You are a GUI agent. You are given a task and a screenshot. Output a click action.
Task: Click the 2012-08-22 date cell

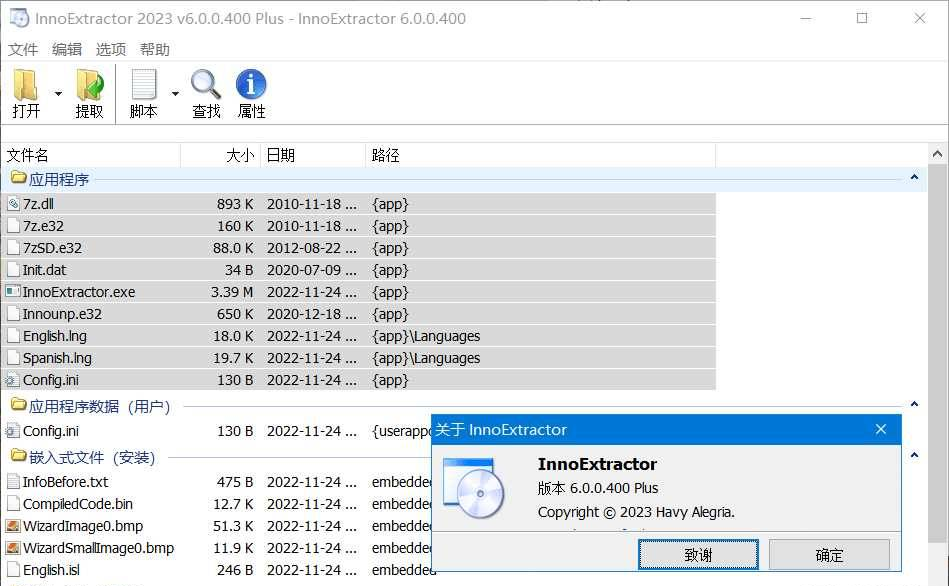pos(312,248)
